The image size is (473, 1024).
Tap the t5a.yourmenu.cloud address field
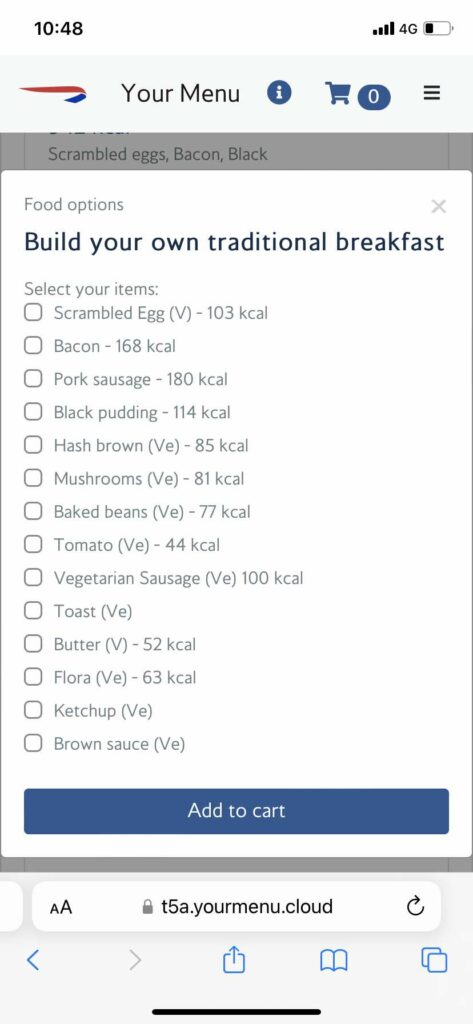236,906
